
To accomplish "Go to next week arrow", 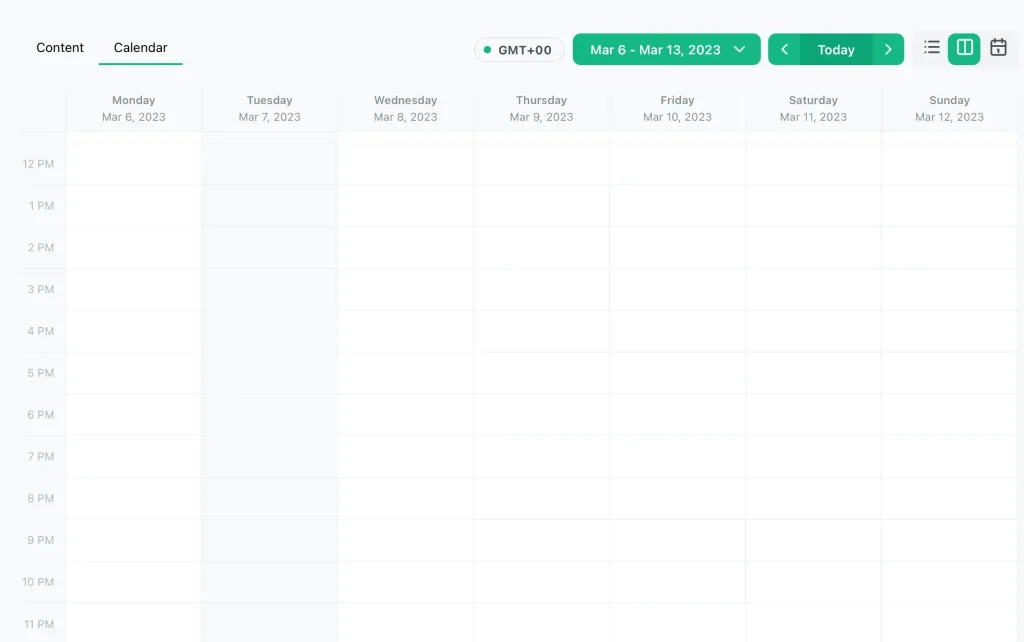I will click(888, 50).
